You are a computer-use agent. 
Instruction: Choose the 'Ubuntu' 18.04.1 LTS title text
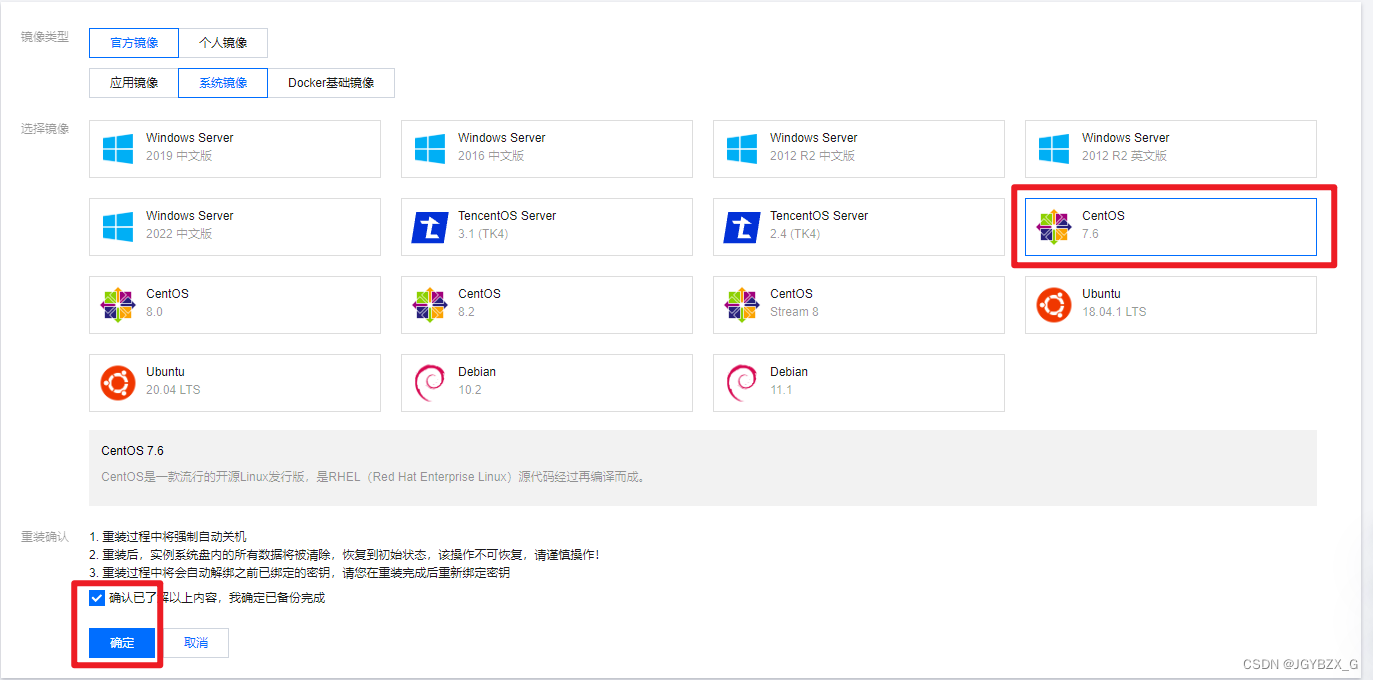pos(1101,294)
